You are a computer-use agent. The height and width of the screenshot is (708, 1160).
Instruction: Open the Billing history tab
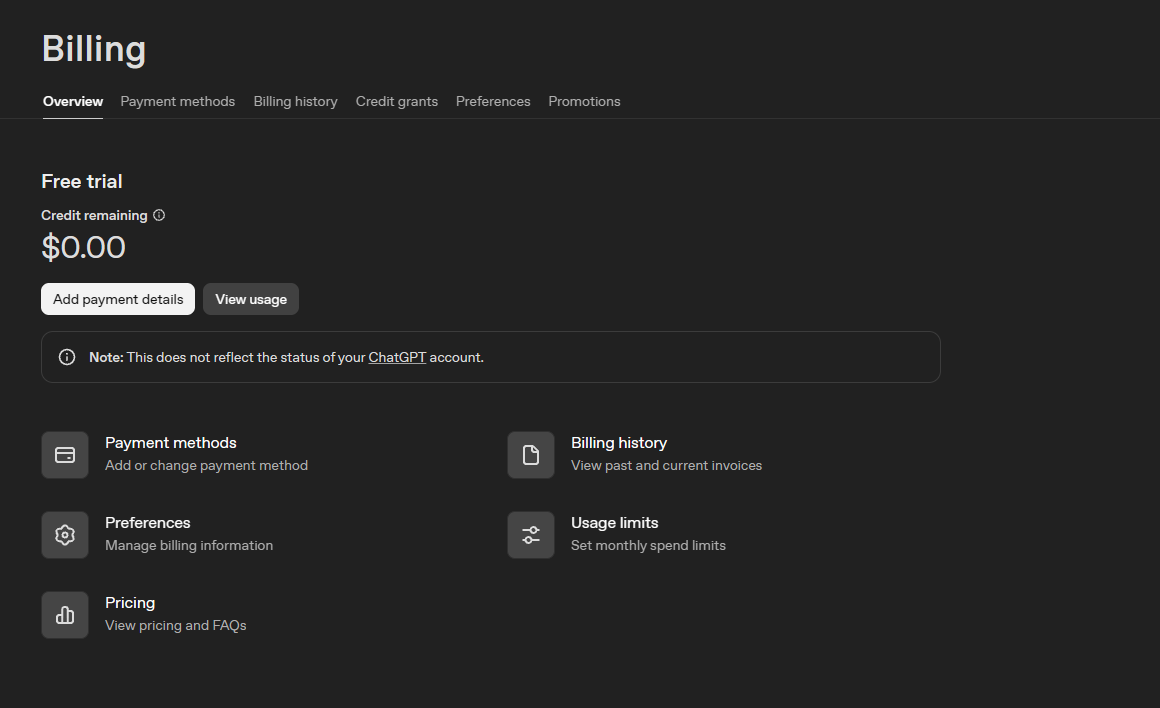pos(295,101)
